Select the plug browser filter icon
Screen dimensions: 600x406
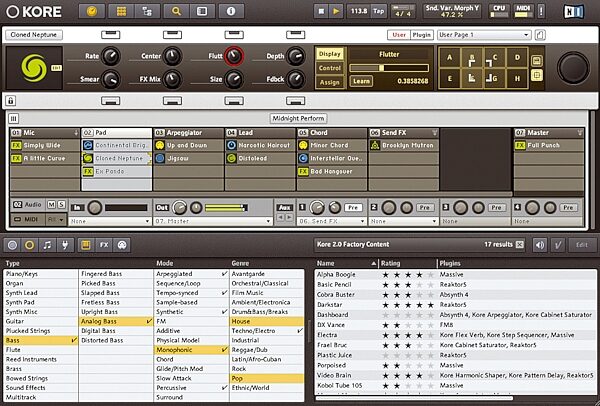click(64, 245)
